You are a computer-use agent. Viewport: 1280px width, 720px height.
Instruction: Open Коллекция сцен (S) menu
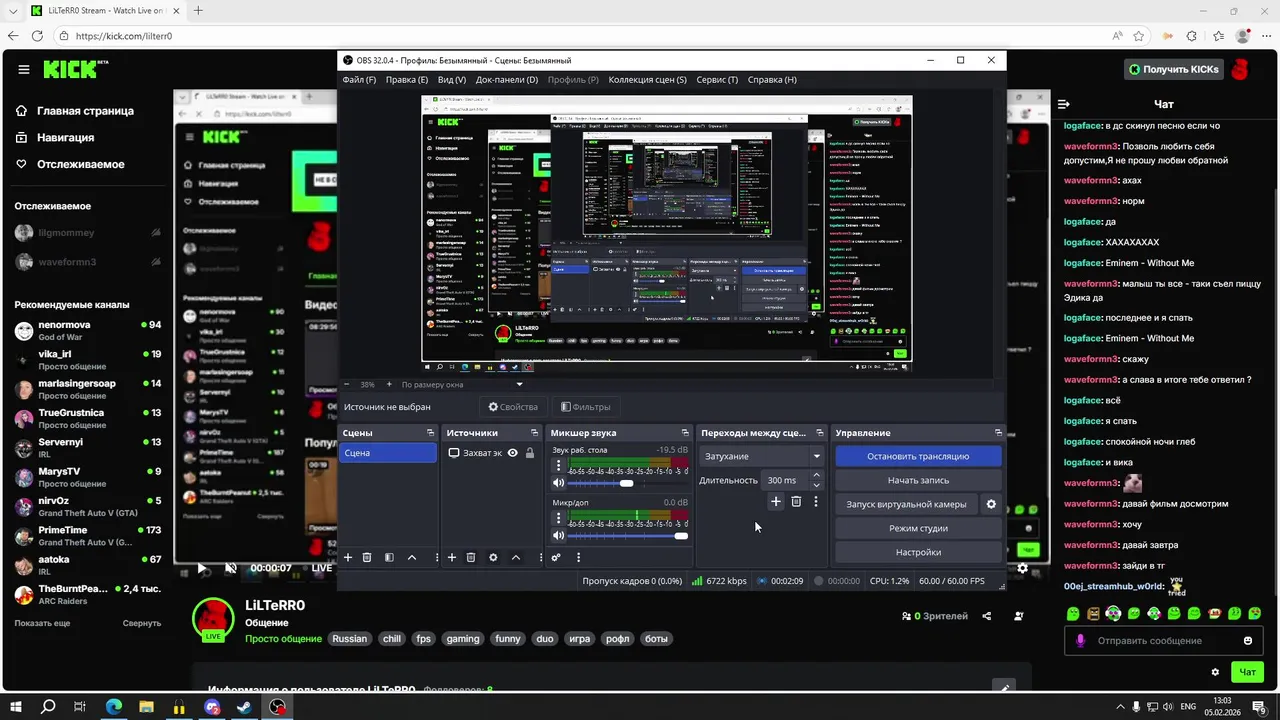click(648, 80)
